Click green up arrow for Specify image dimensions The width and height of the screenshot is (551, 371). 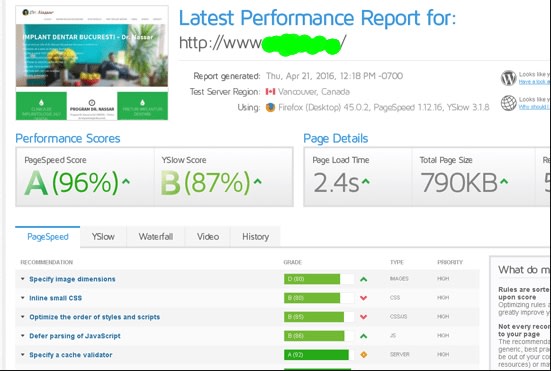pos(364,279)
